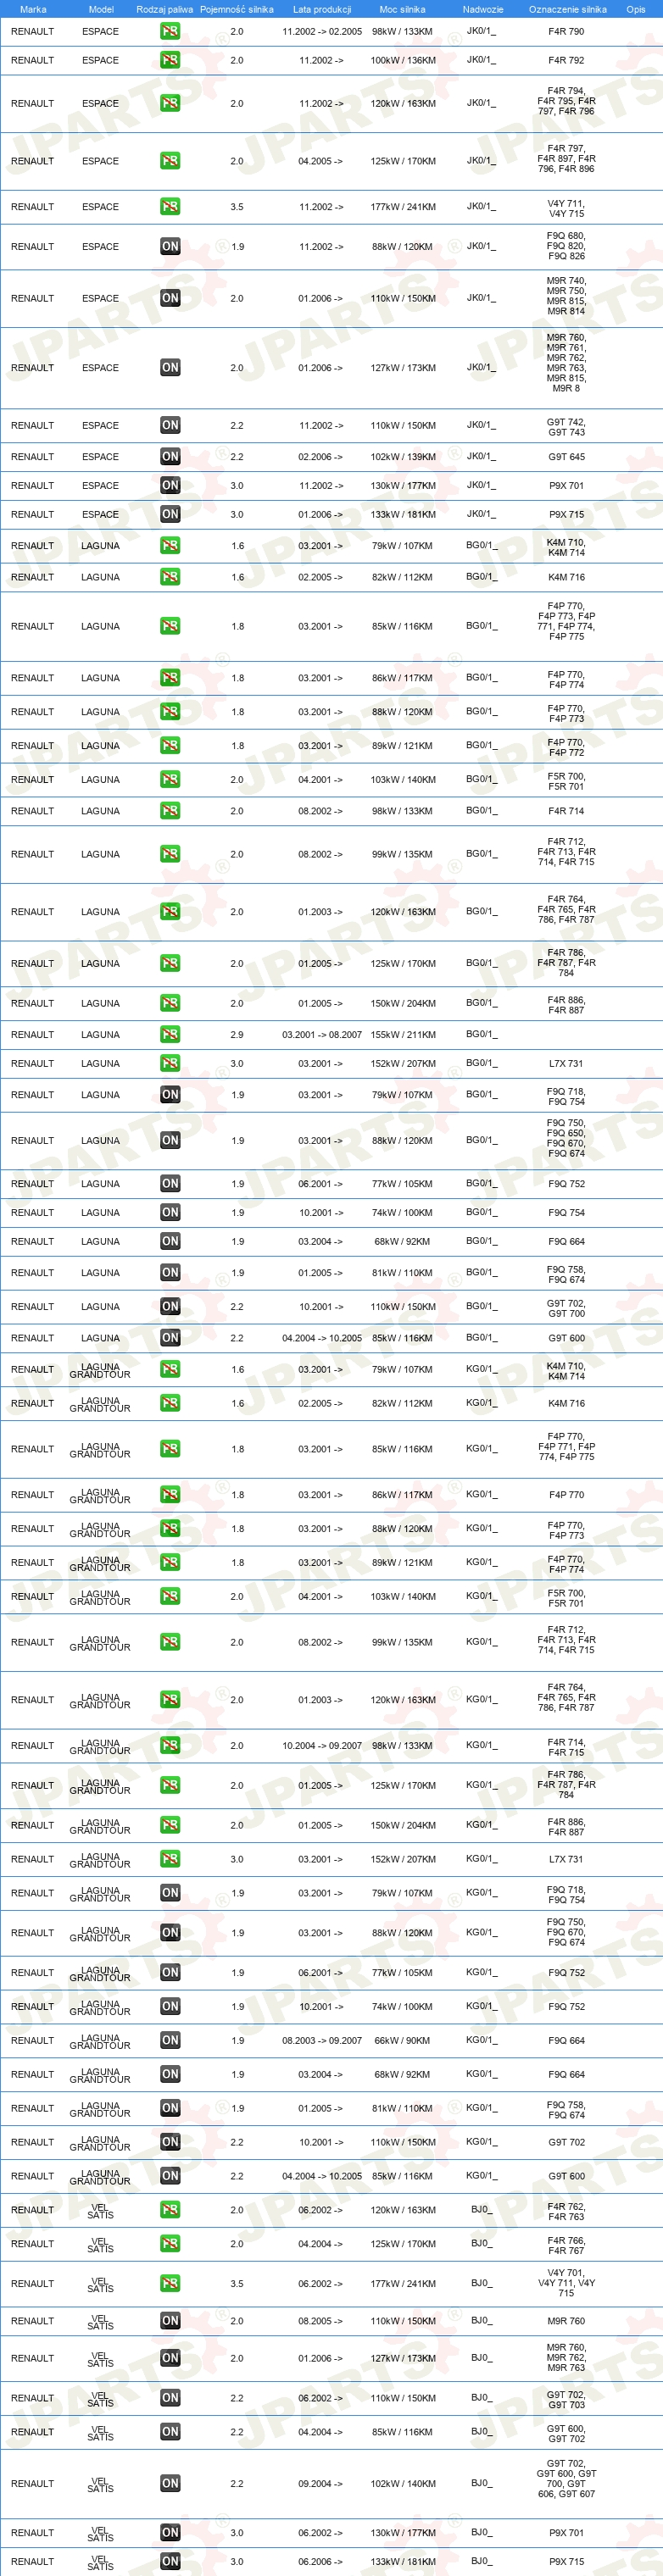
Task: Click the Rodzaj paliwa column header
Action: [165, 9]
